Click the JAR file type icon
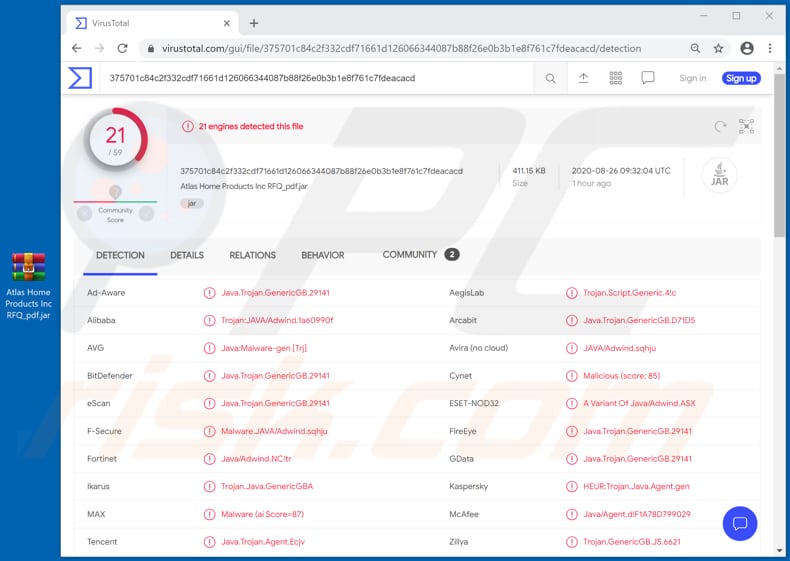This screenshot has height=561, width=790. 719,175
